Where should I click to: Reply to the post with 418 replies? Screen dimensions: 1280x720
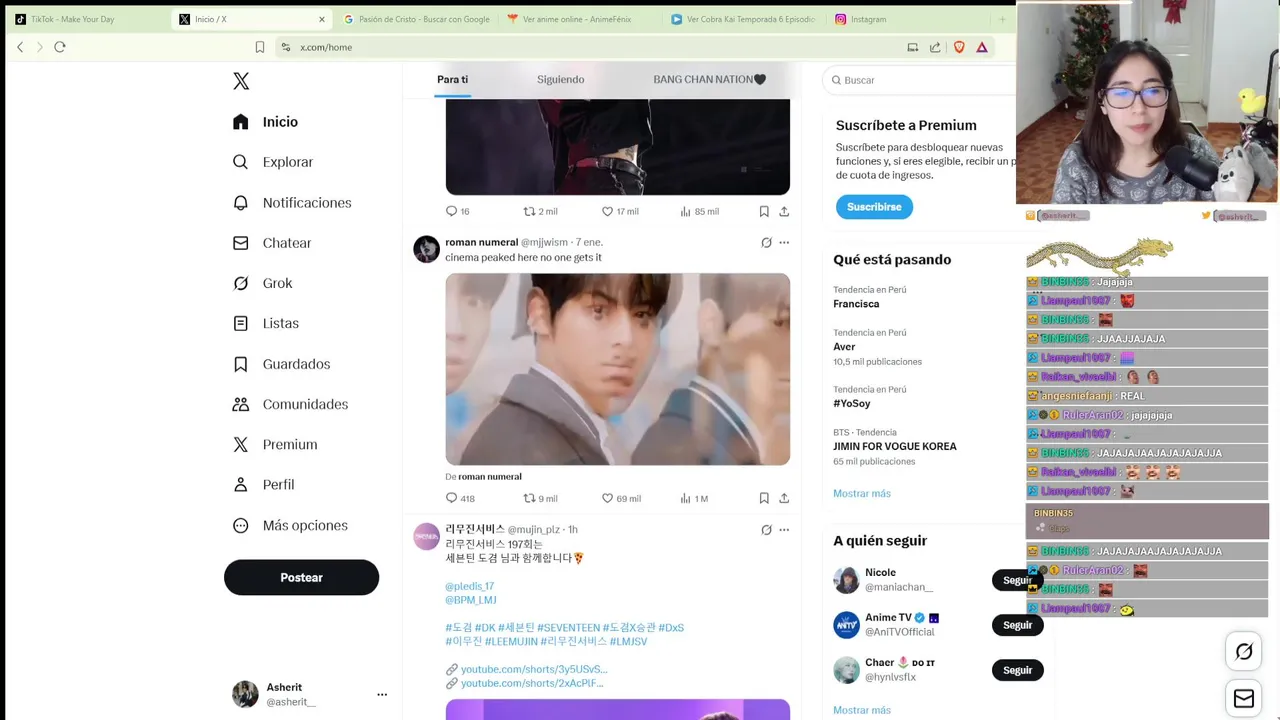460,498
